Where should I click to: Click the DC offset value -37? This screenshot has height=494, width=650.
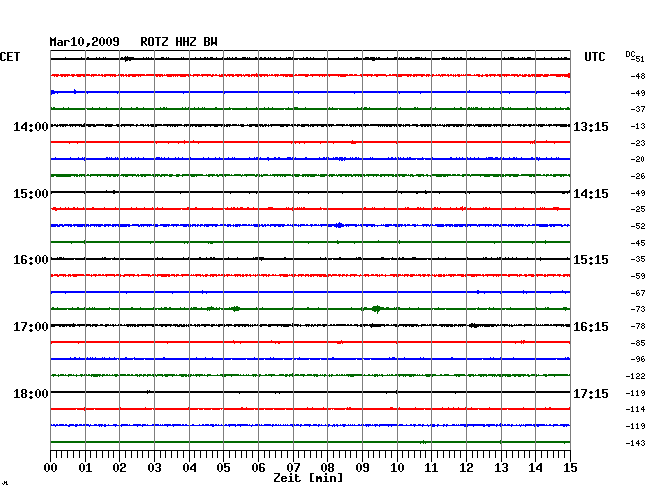click(638, 109)
